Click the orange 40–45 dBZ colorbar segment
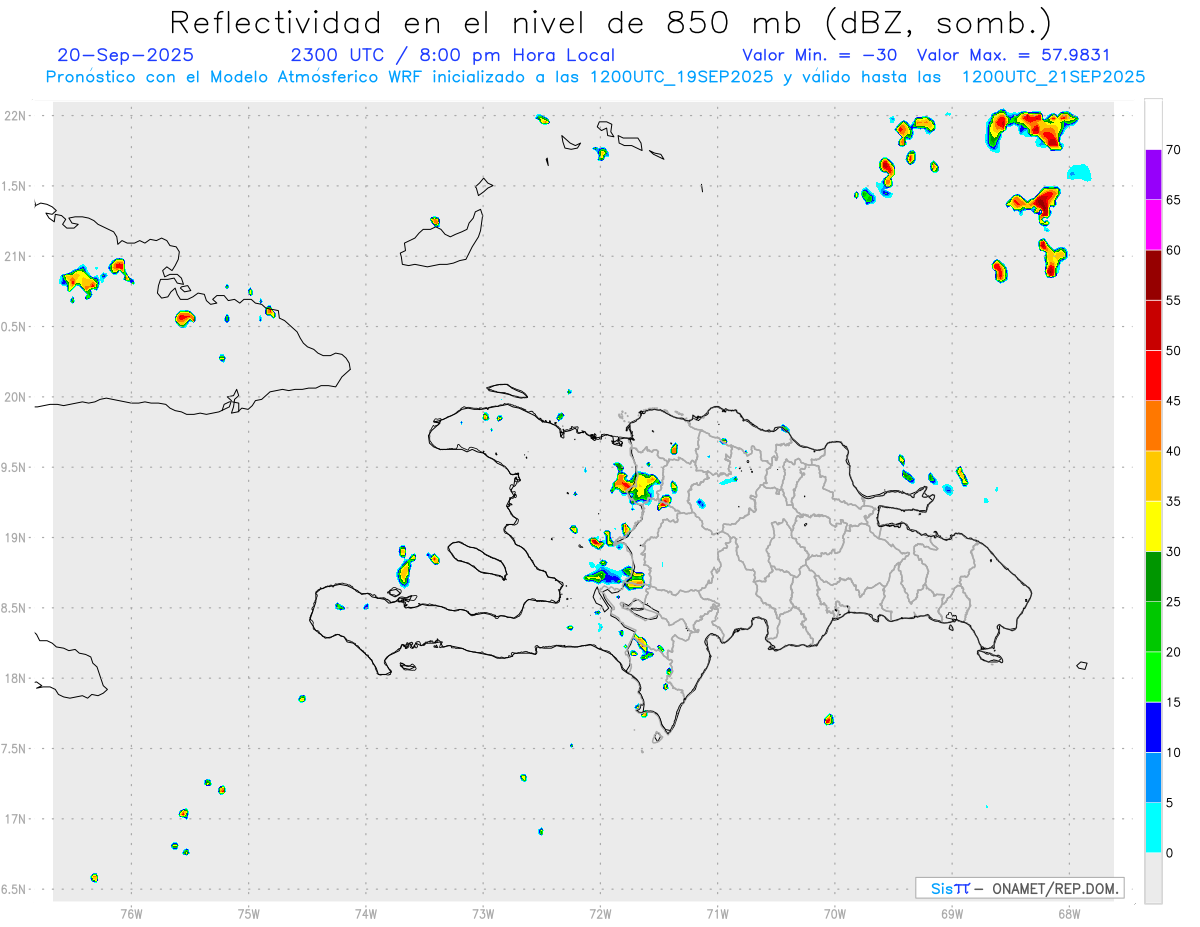Viewport: 1200px width, 927px height. click(x=1153, y=426)
